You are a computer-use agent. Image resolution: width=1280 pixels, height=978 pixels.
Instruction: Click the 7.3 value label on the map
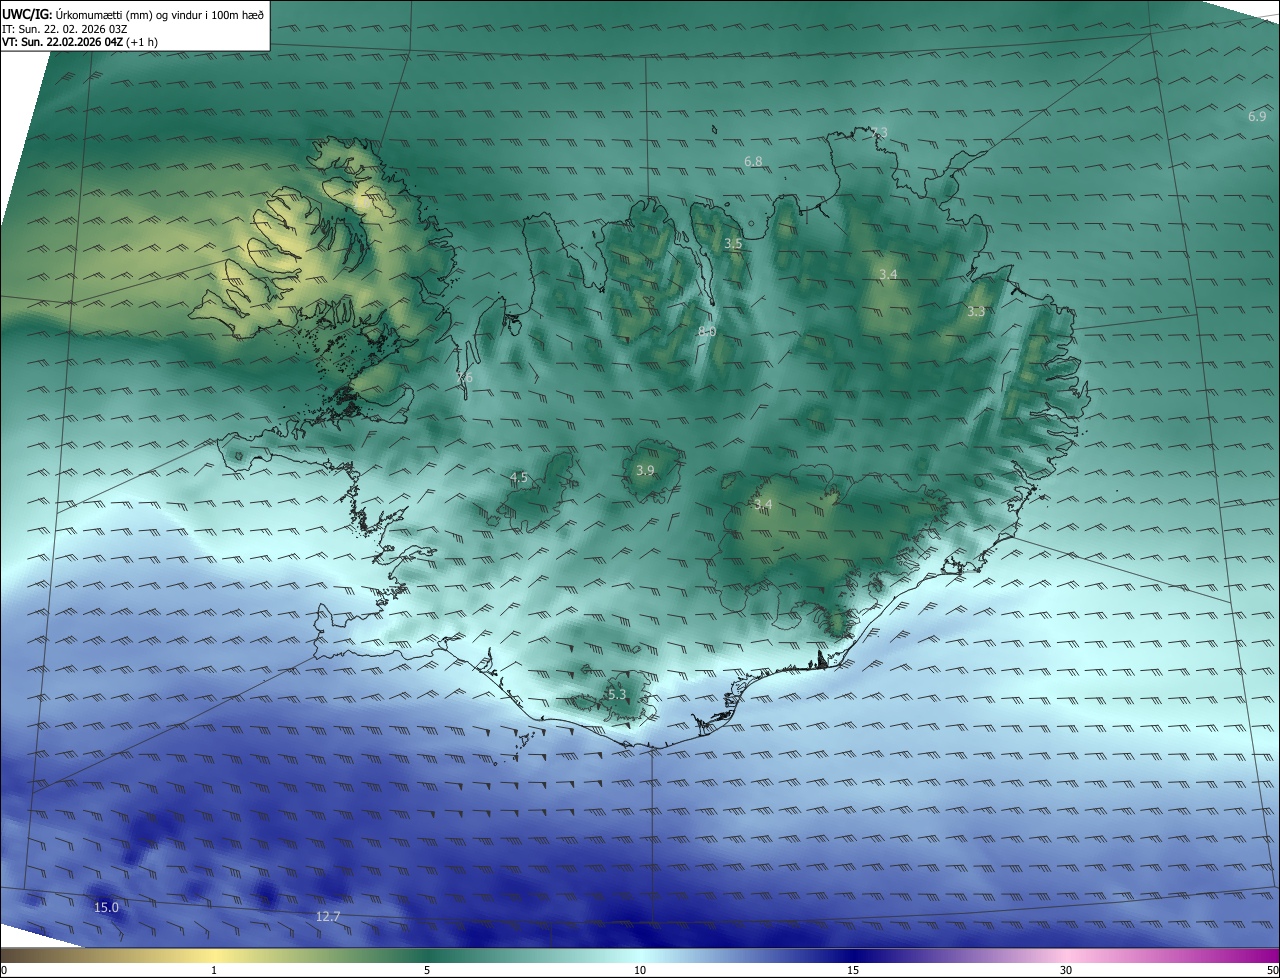pos(878,132)
